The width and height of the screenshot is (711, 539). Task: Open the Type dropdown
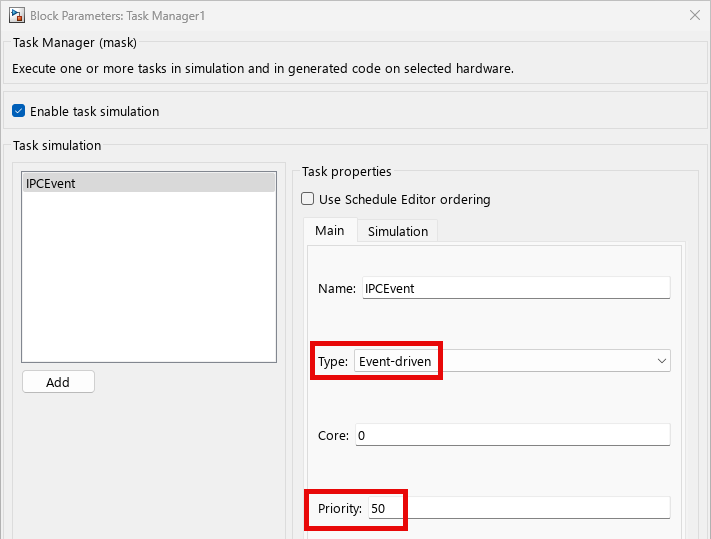click(512, 361)
